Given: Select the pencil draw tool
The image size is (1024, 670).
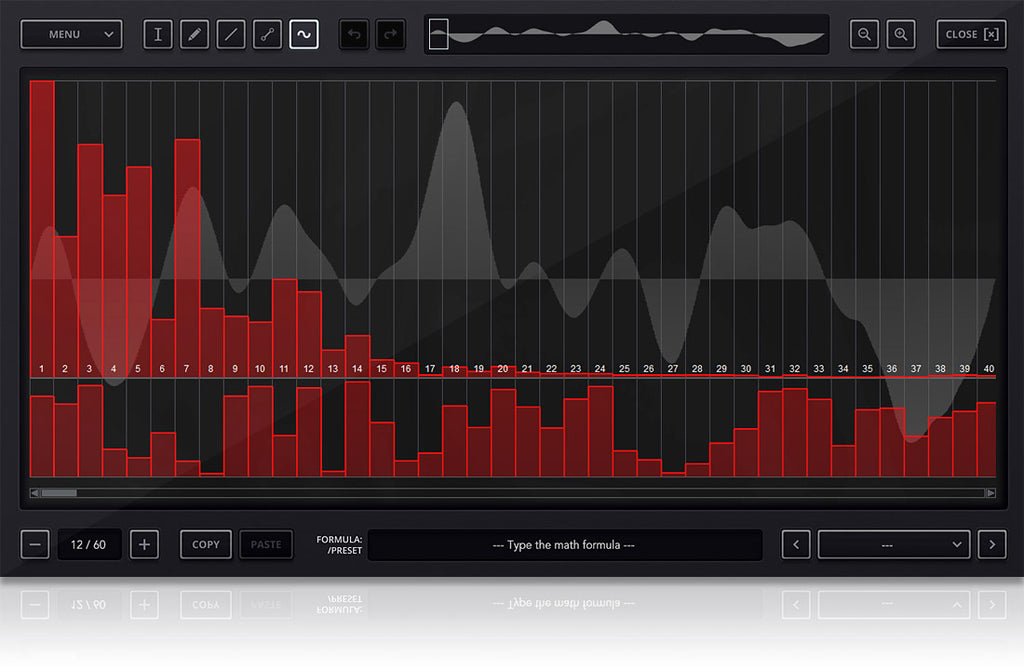Looking at the screenshot, I should tap(194, 34).
